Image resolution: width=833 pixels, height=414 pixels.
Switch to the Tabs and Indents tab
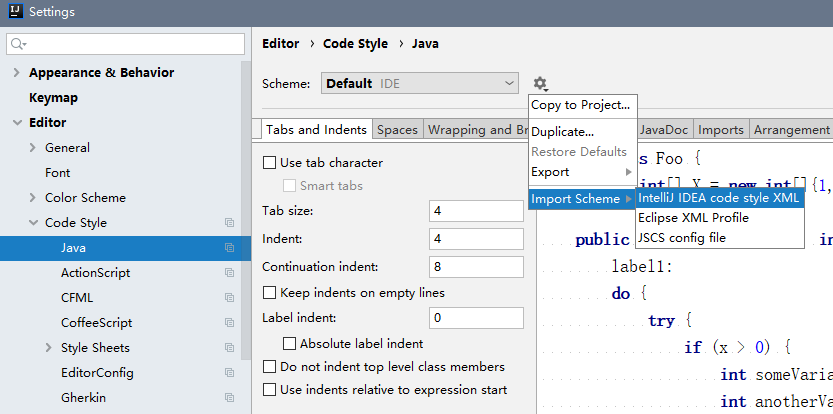(x=317, y=130)
